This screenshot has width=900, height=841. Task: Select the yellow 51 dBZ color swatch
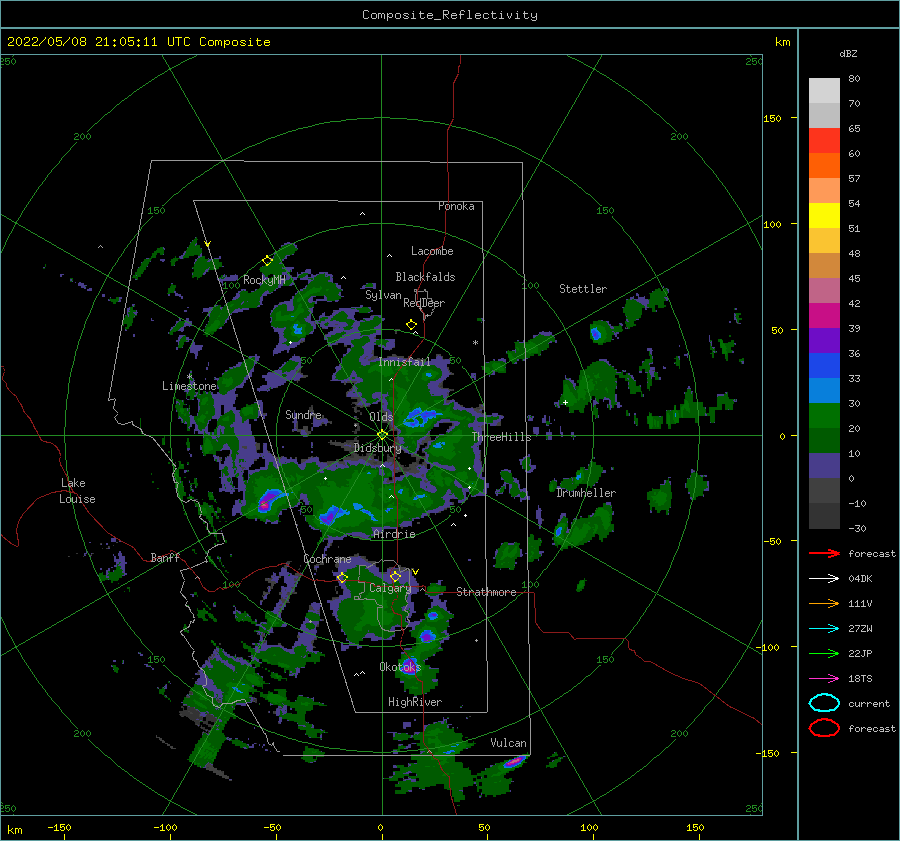(824, 216)
